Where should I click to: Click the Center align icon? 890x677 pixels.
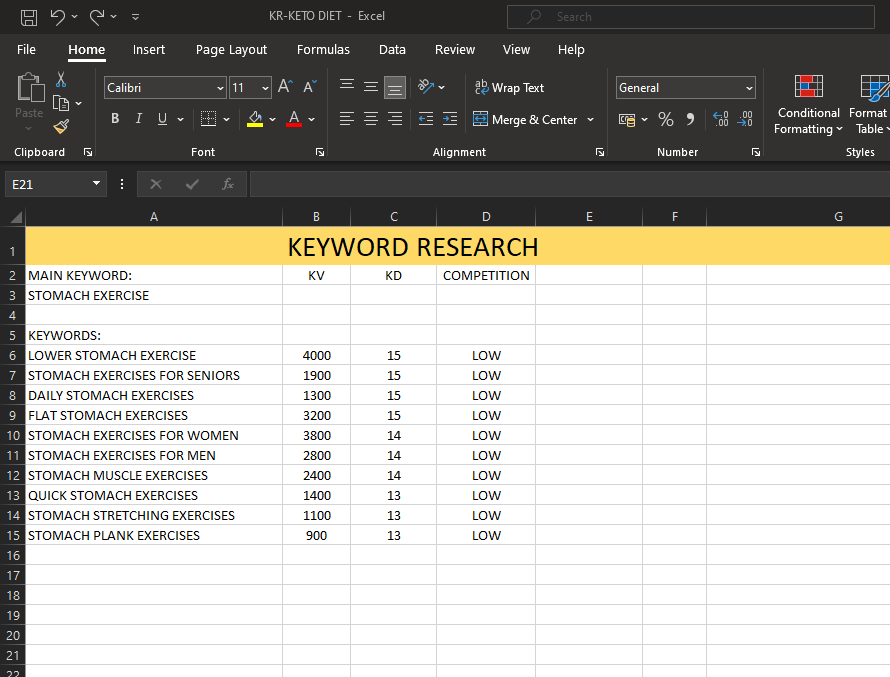(x=371, y=119)
